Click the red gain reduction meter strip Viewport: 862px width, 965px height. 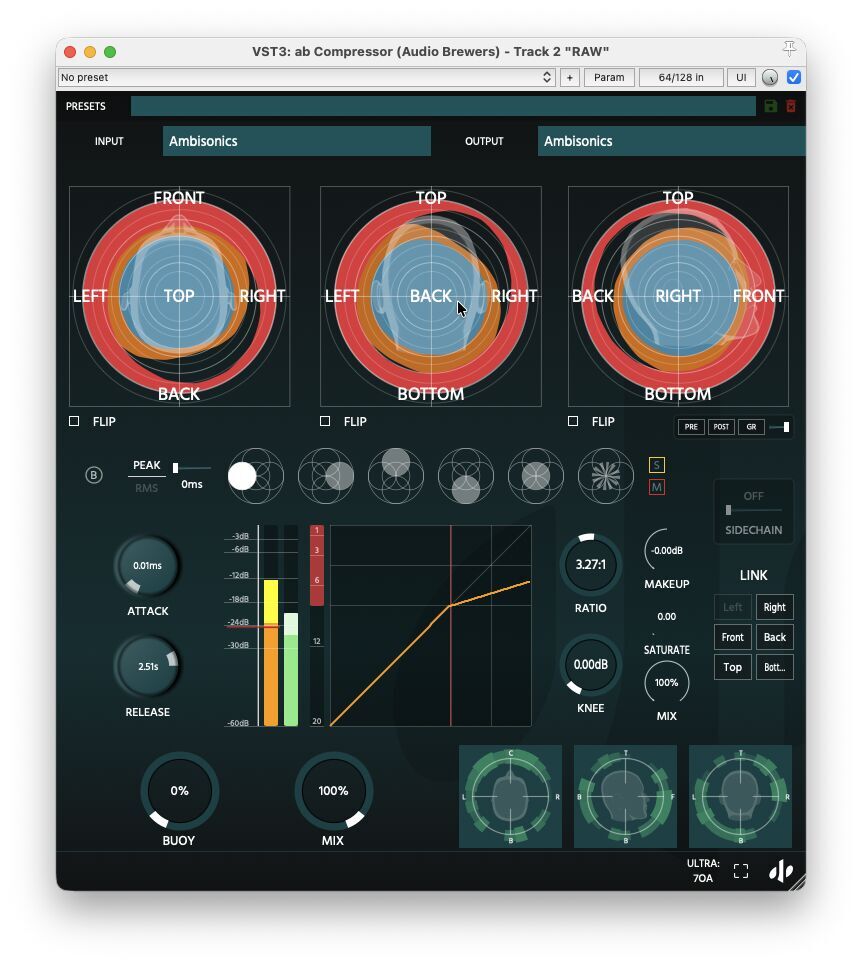pyautogui.click(x=317, y=566)
